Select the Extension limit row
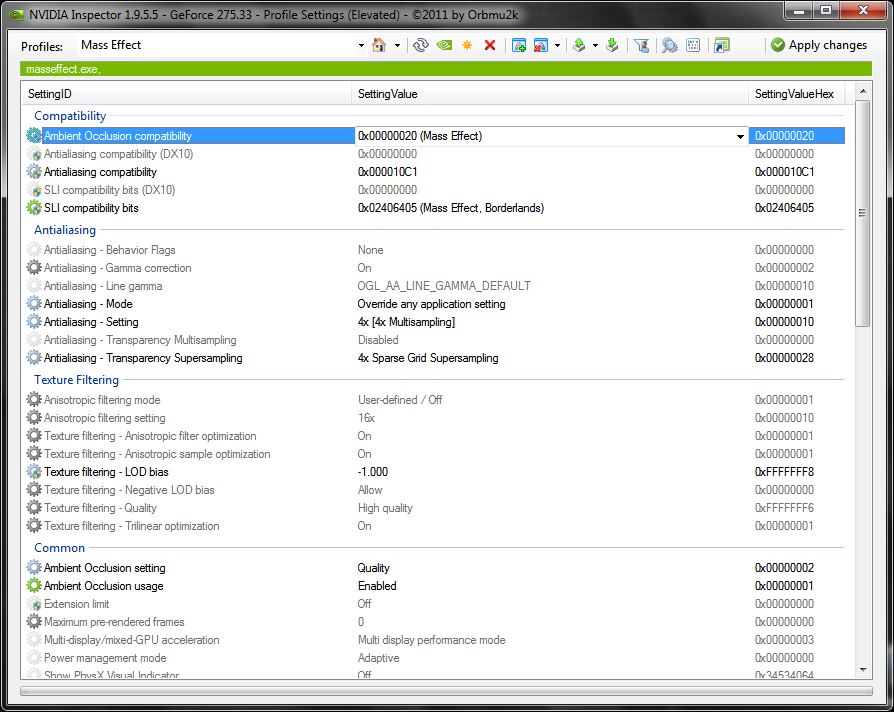 tap(434, 604)
